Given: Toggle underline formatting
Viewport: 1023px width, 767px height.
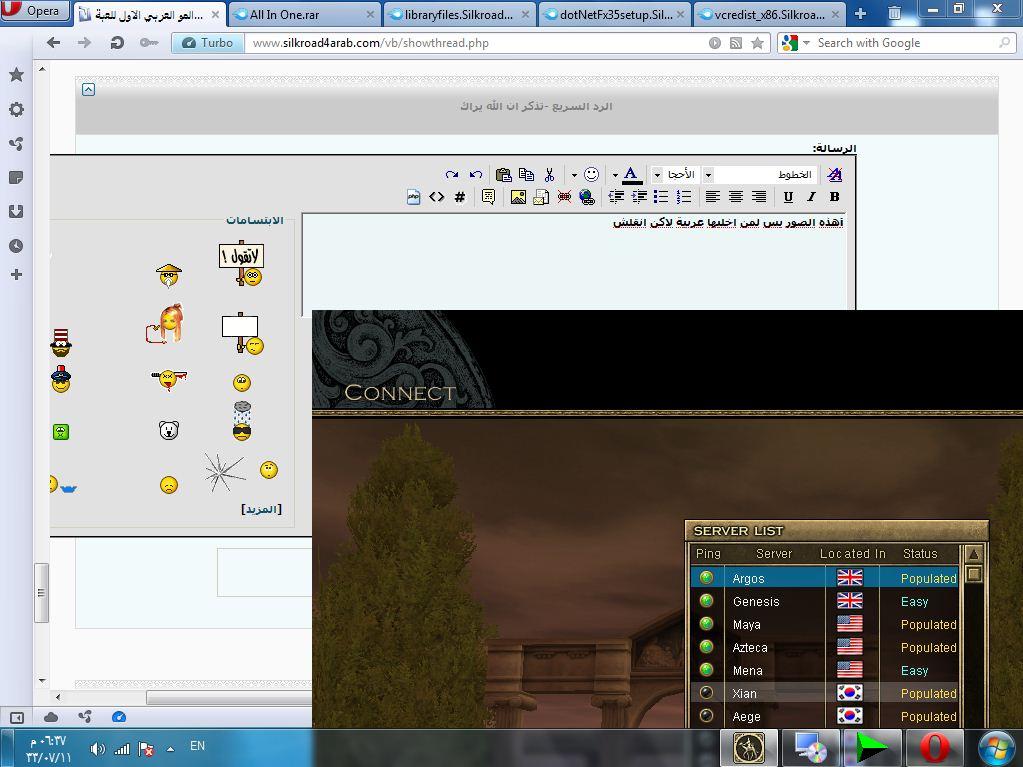Looking at the screenshot, I should pos(788,197).
